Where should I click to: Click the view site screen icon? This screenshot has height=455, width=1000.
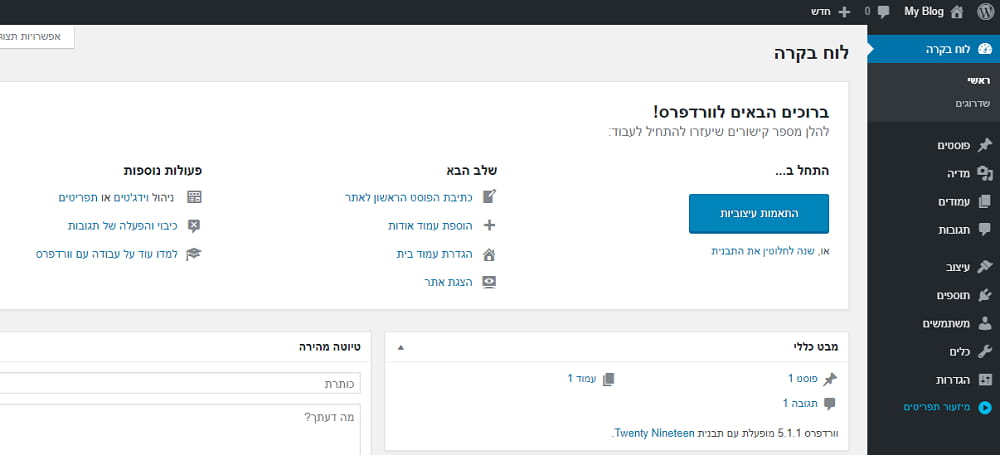pyautogui.click(x=489, y=282)
